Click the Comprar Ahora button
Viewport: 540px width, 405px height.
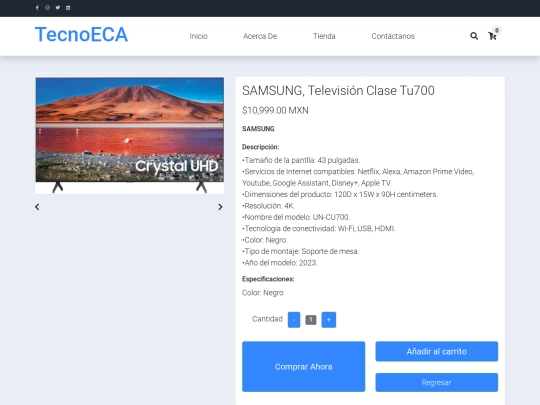tap(303, 366)
